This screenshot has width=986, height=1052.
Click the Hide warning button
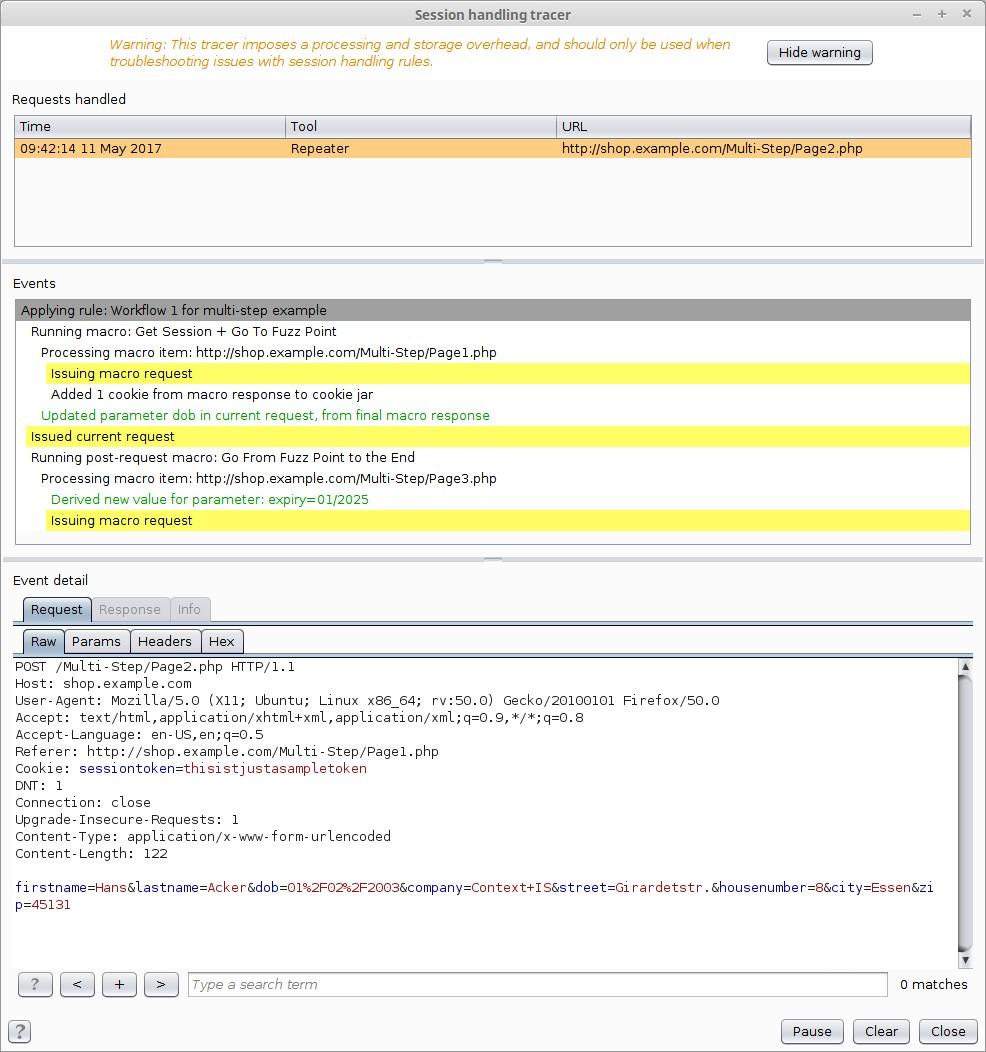(819, 52)
